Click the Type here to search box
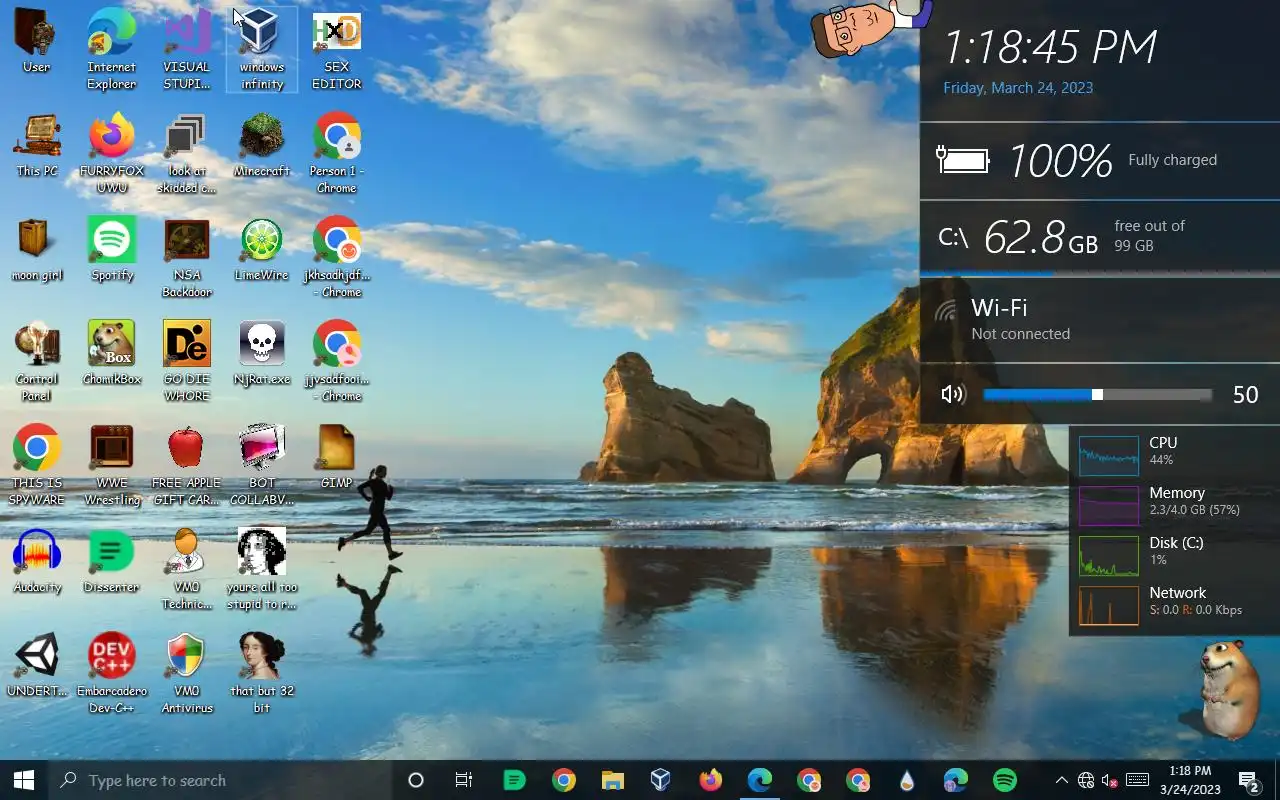Image resolution: width=1280 pixels, height=800 pixels. coord(220,780)
